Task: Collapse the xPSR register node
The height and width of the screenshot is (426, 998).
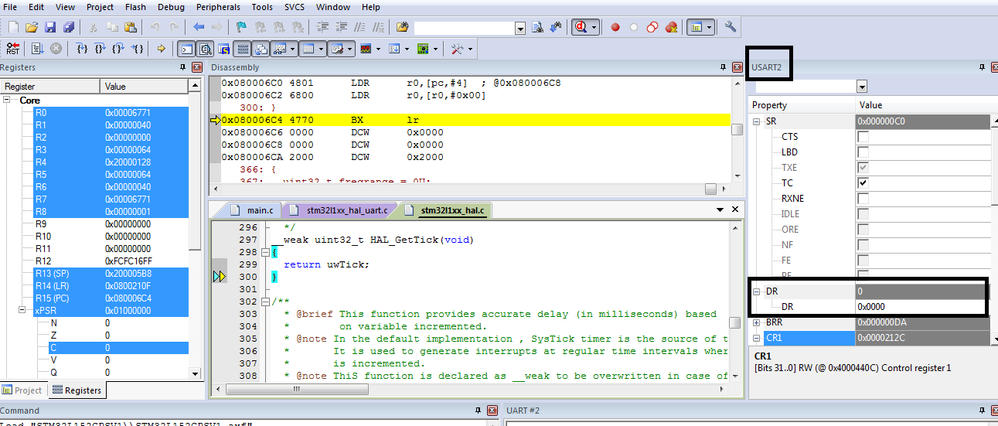Action: (x=23, y=311)
